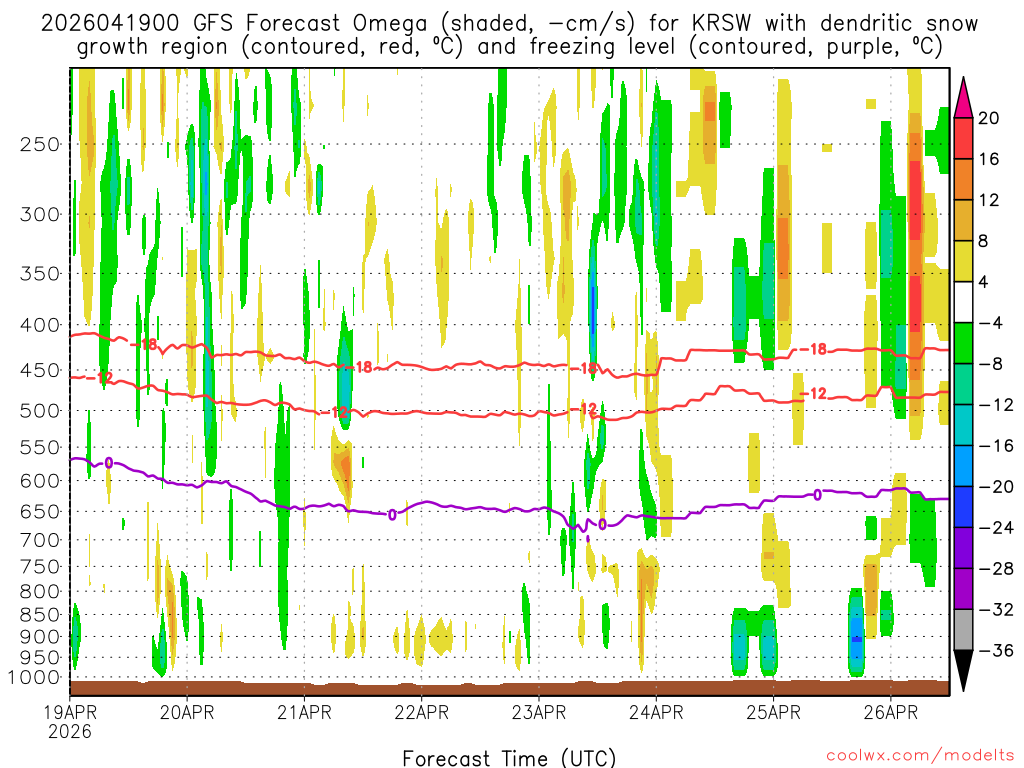Click the 900 pressure level label
The image size is (1024, 768).
(x=40, y=637)
